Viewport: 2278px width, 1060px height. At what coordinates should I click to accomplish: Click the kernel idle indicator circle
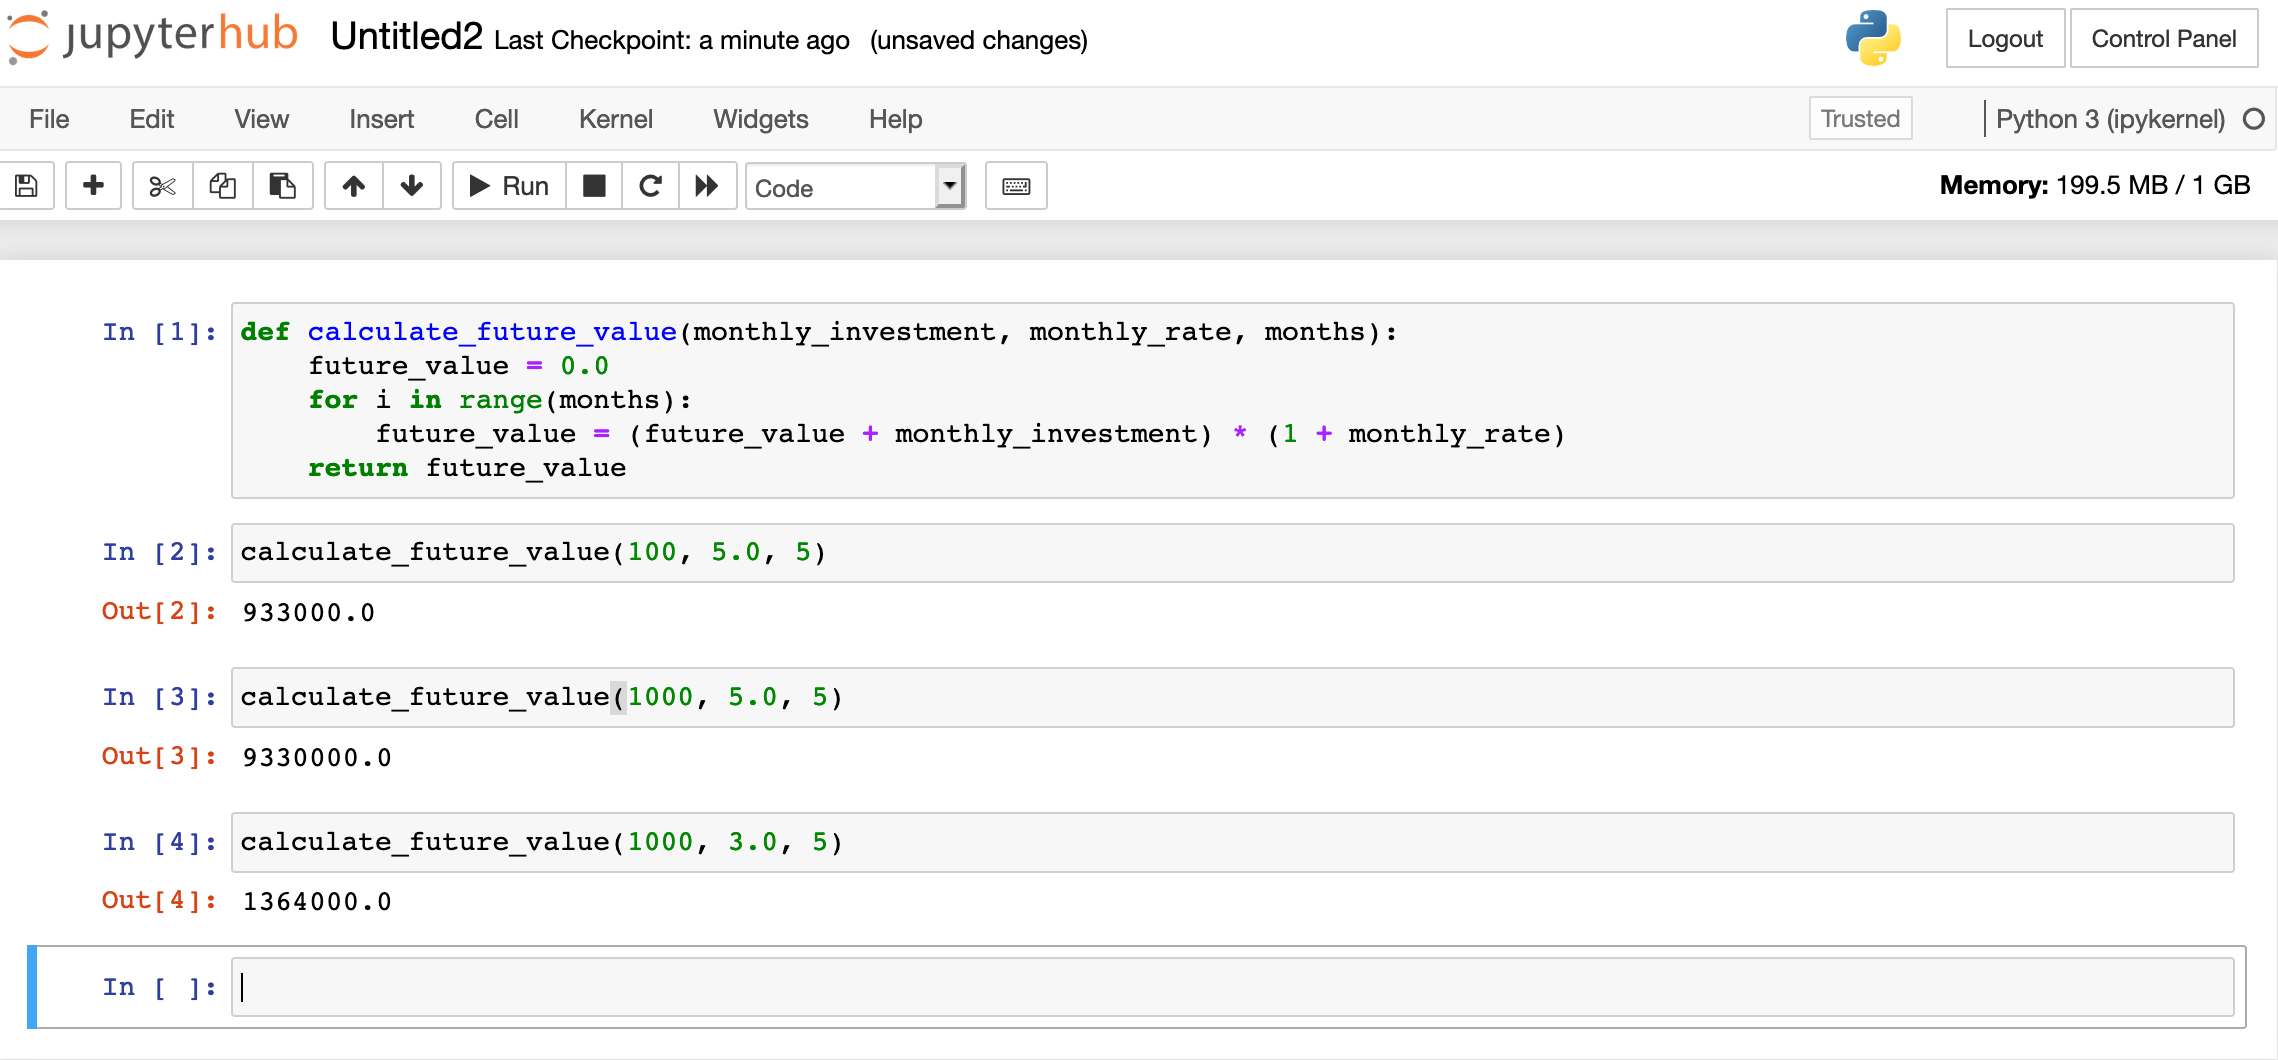[x=2254, y=119]
